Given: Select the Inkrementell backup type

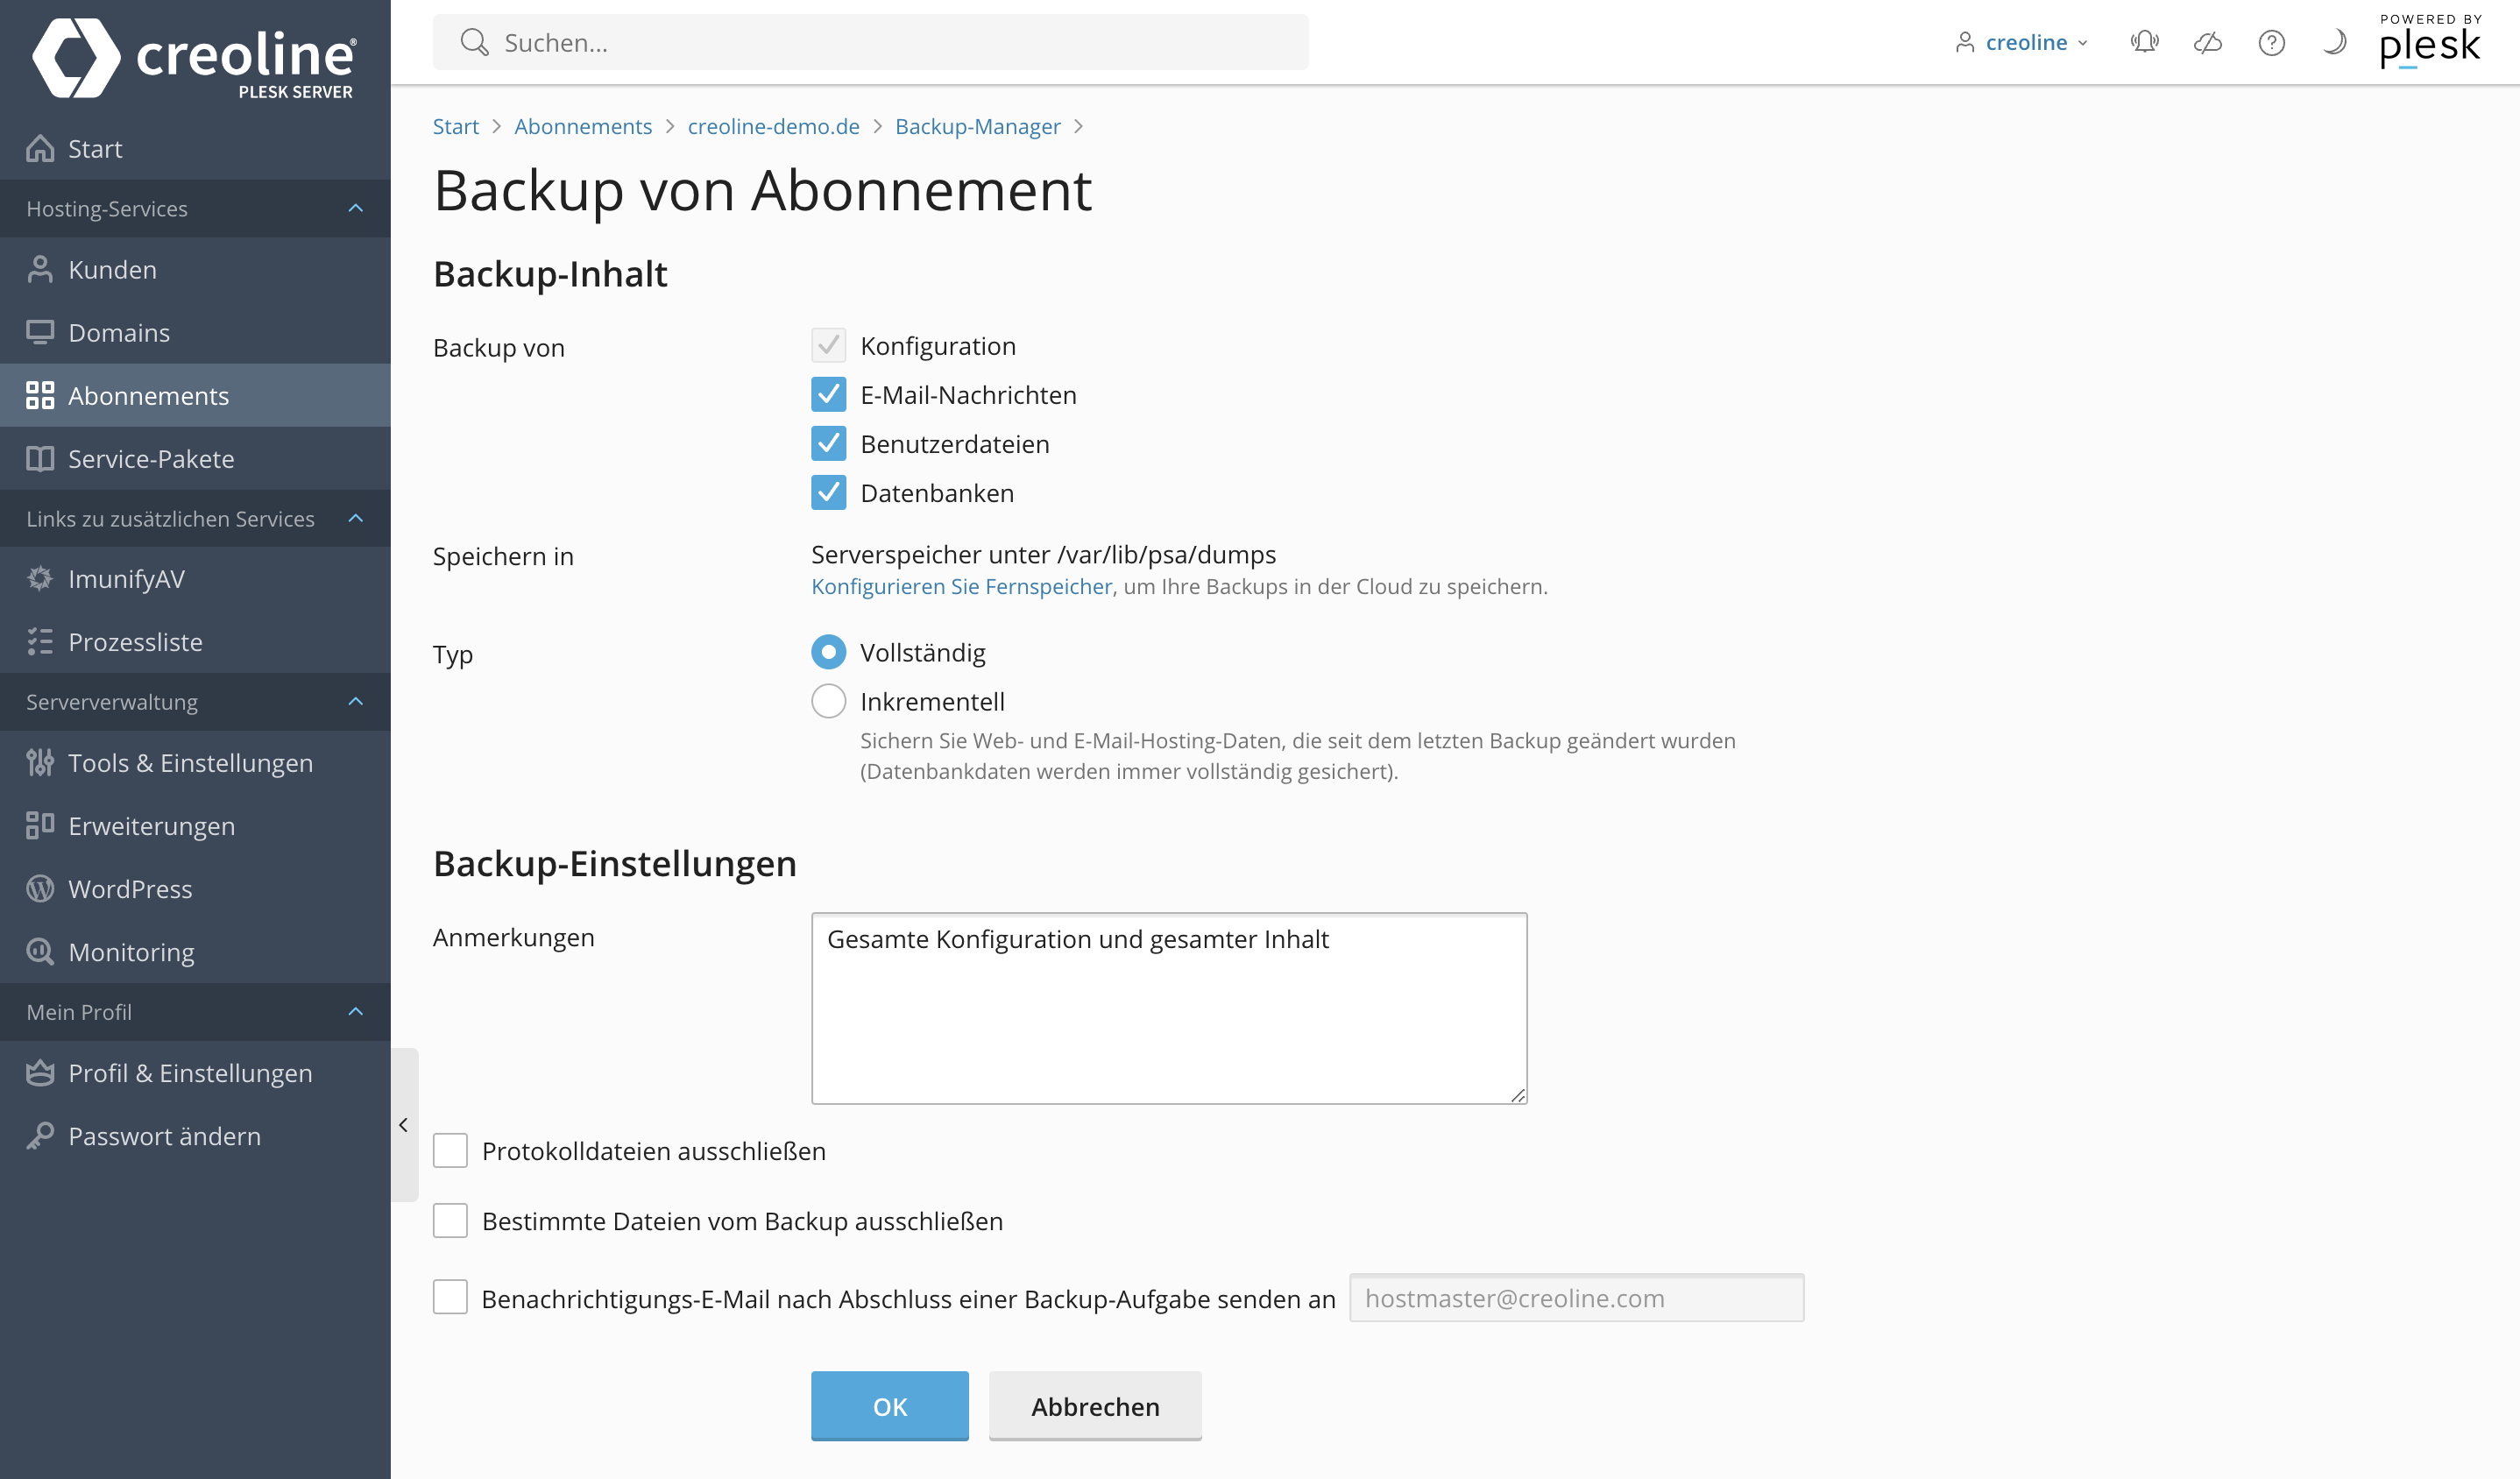Looking at the screenshot, I should tap(828, 701).
